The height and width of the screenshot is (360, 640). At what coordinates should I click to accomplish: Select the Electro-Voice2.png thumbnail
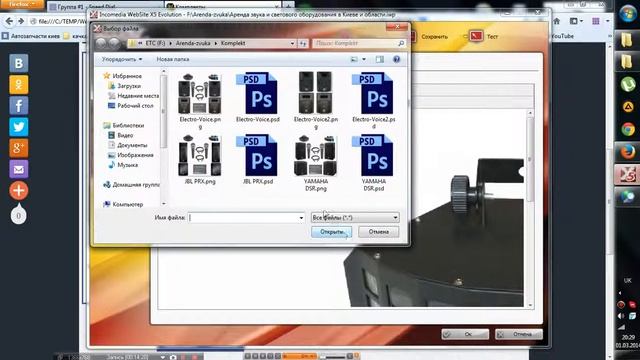(316, 93)
